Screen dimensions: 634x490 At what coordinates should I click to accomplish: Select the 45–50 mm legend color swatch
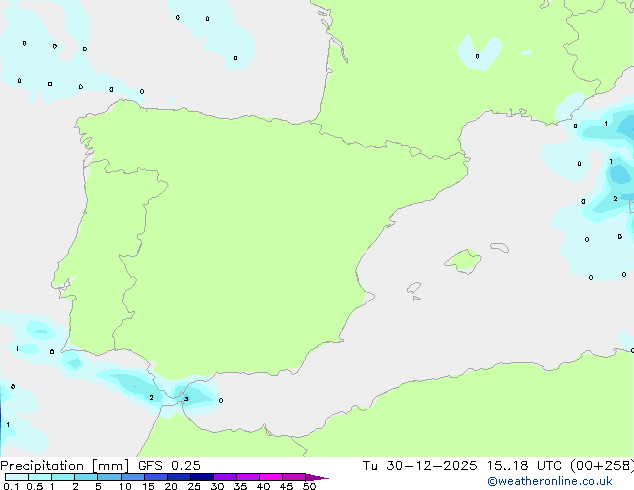[294, 477]
